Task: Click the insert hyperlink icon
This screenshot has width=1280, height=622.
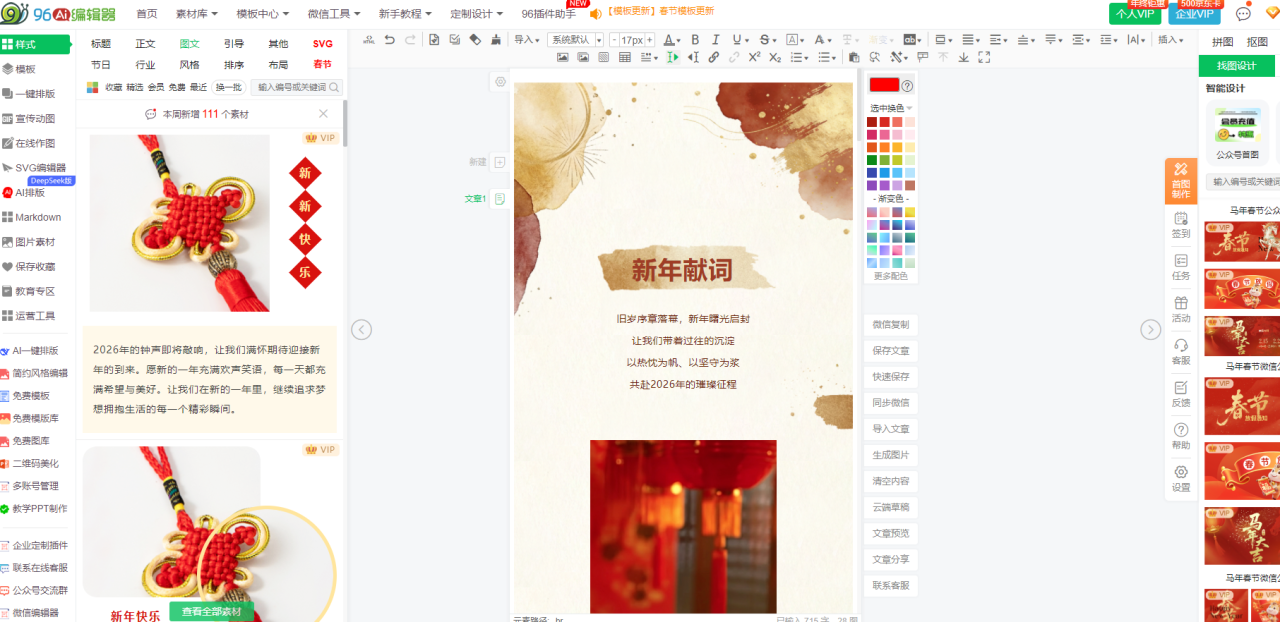Action: (x=713, y=58)
